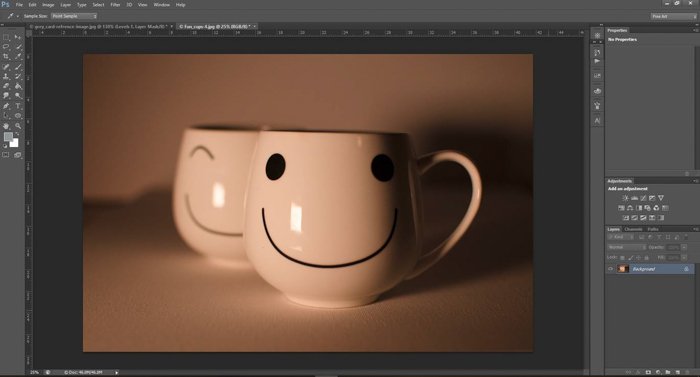Reset default foreground and background colors
700x377 pixels.
(x=5, y=146)
